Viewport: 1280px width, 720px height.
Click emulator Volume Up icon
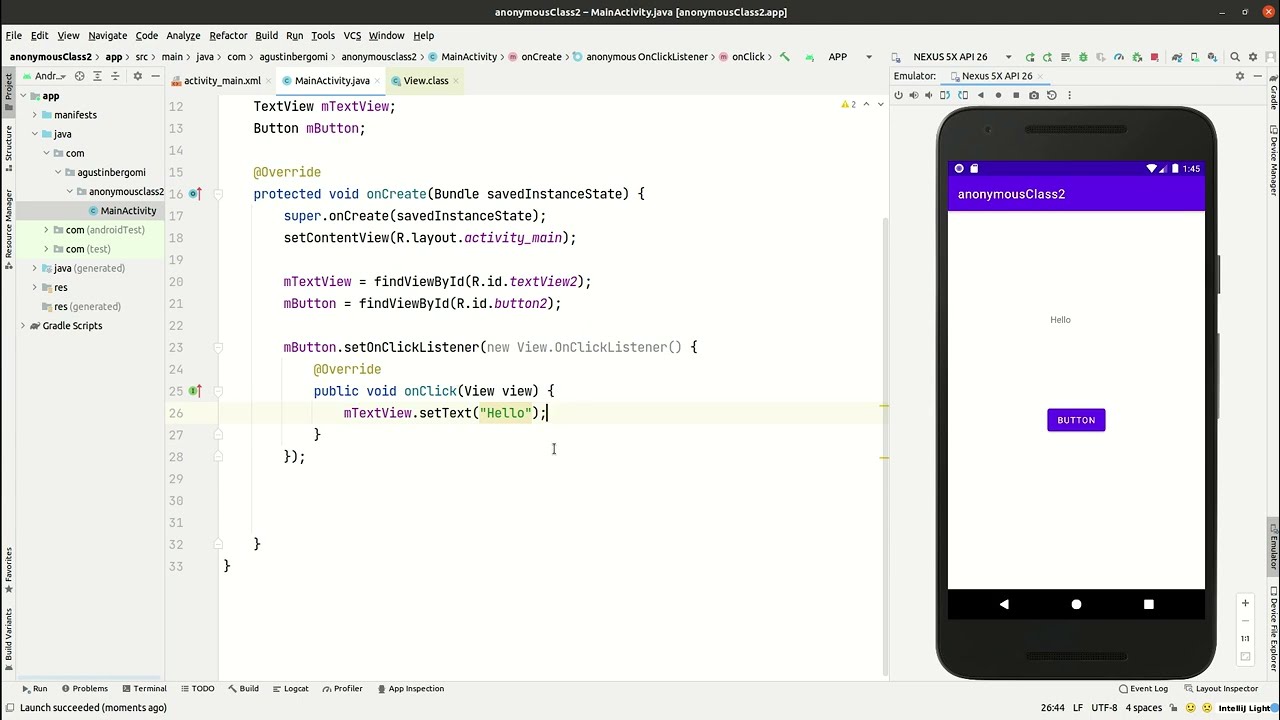pyautogui.click(x=913, y=95)
